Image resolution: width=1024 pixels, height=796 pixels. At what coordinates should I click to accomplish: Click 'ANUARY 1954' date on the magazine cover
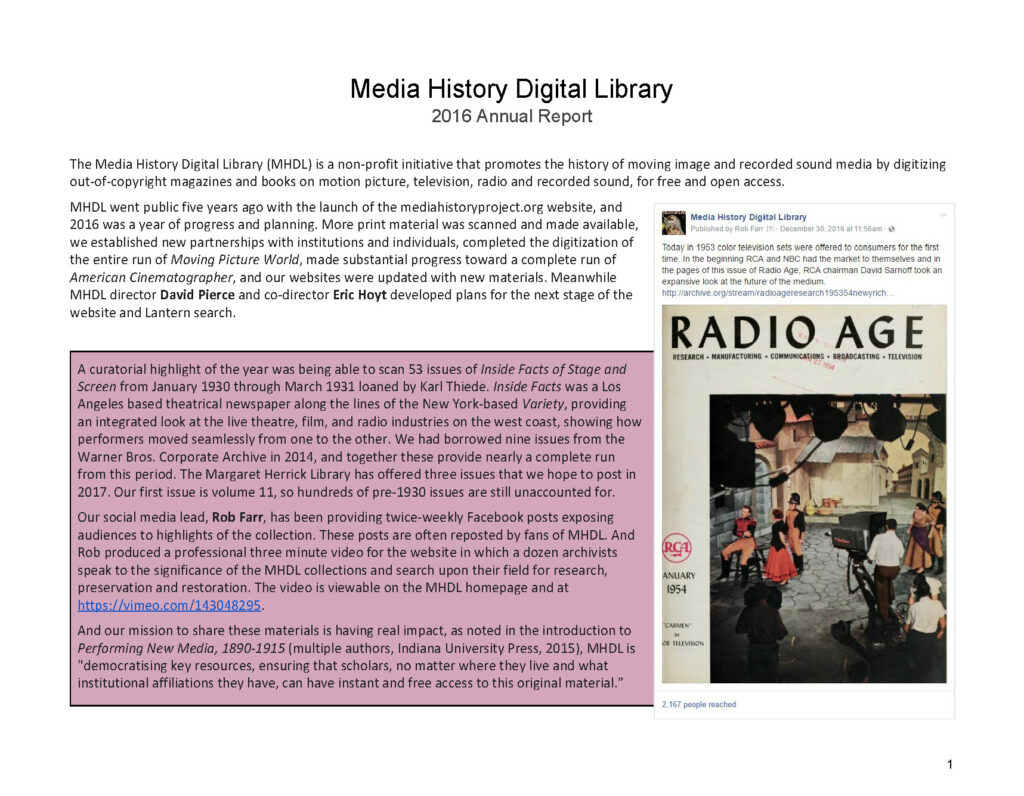(679, 582)
